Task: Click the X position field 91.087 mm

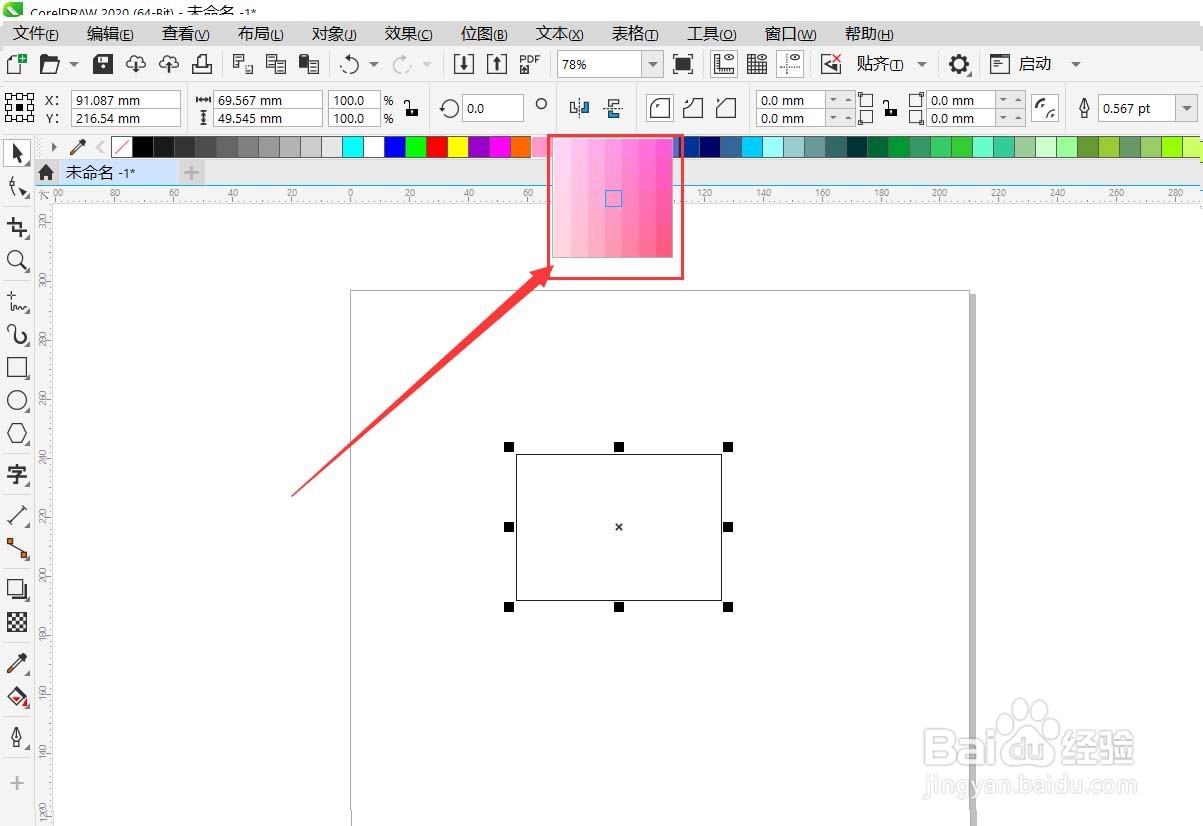Action: pyautogui.click(x=126, y=100)
